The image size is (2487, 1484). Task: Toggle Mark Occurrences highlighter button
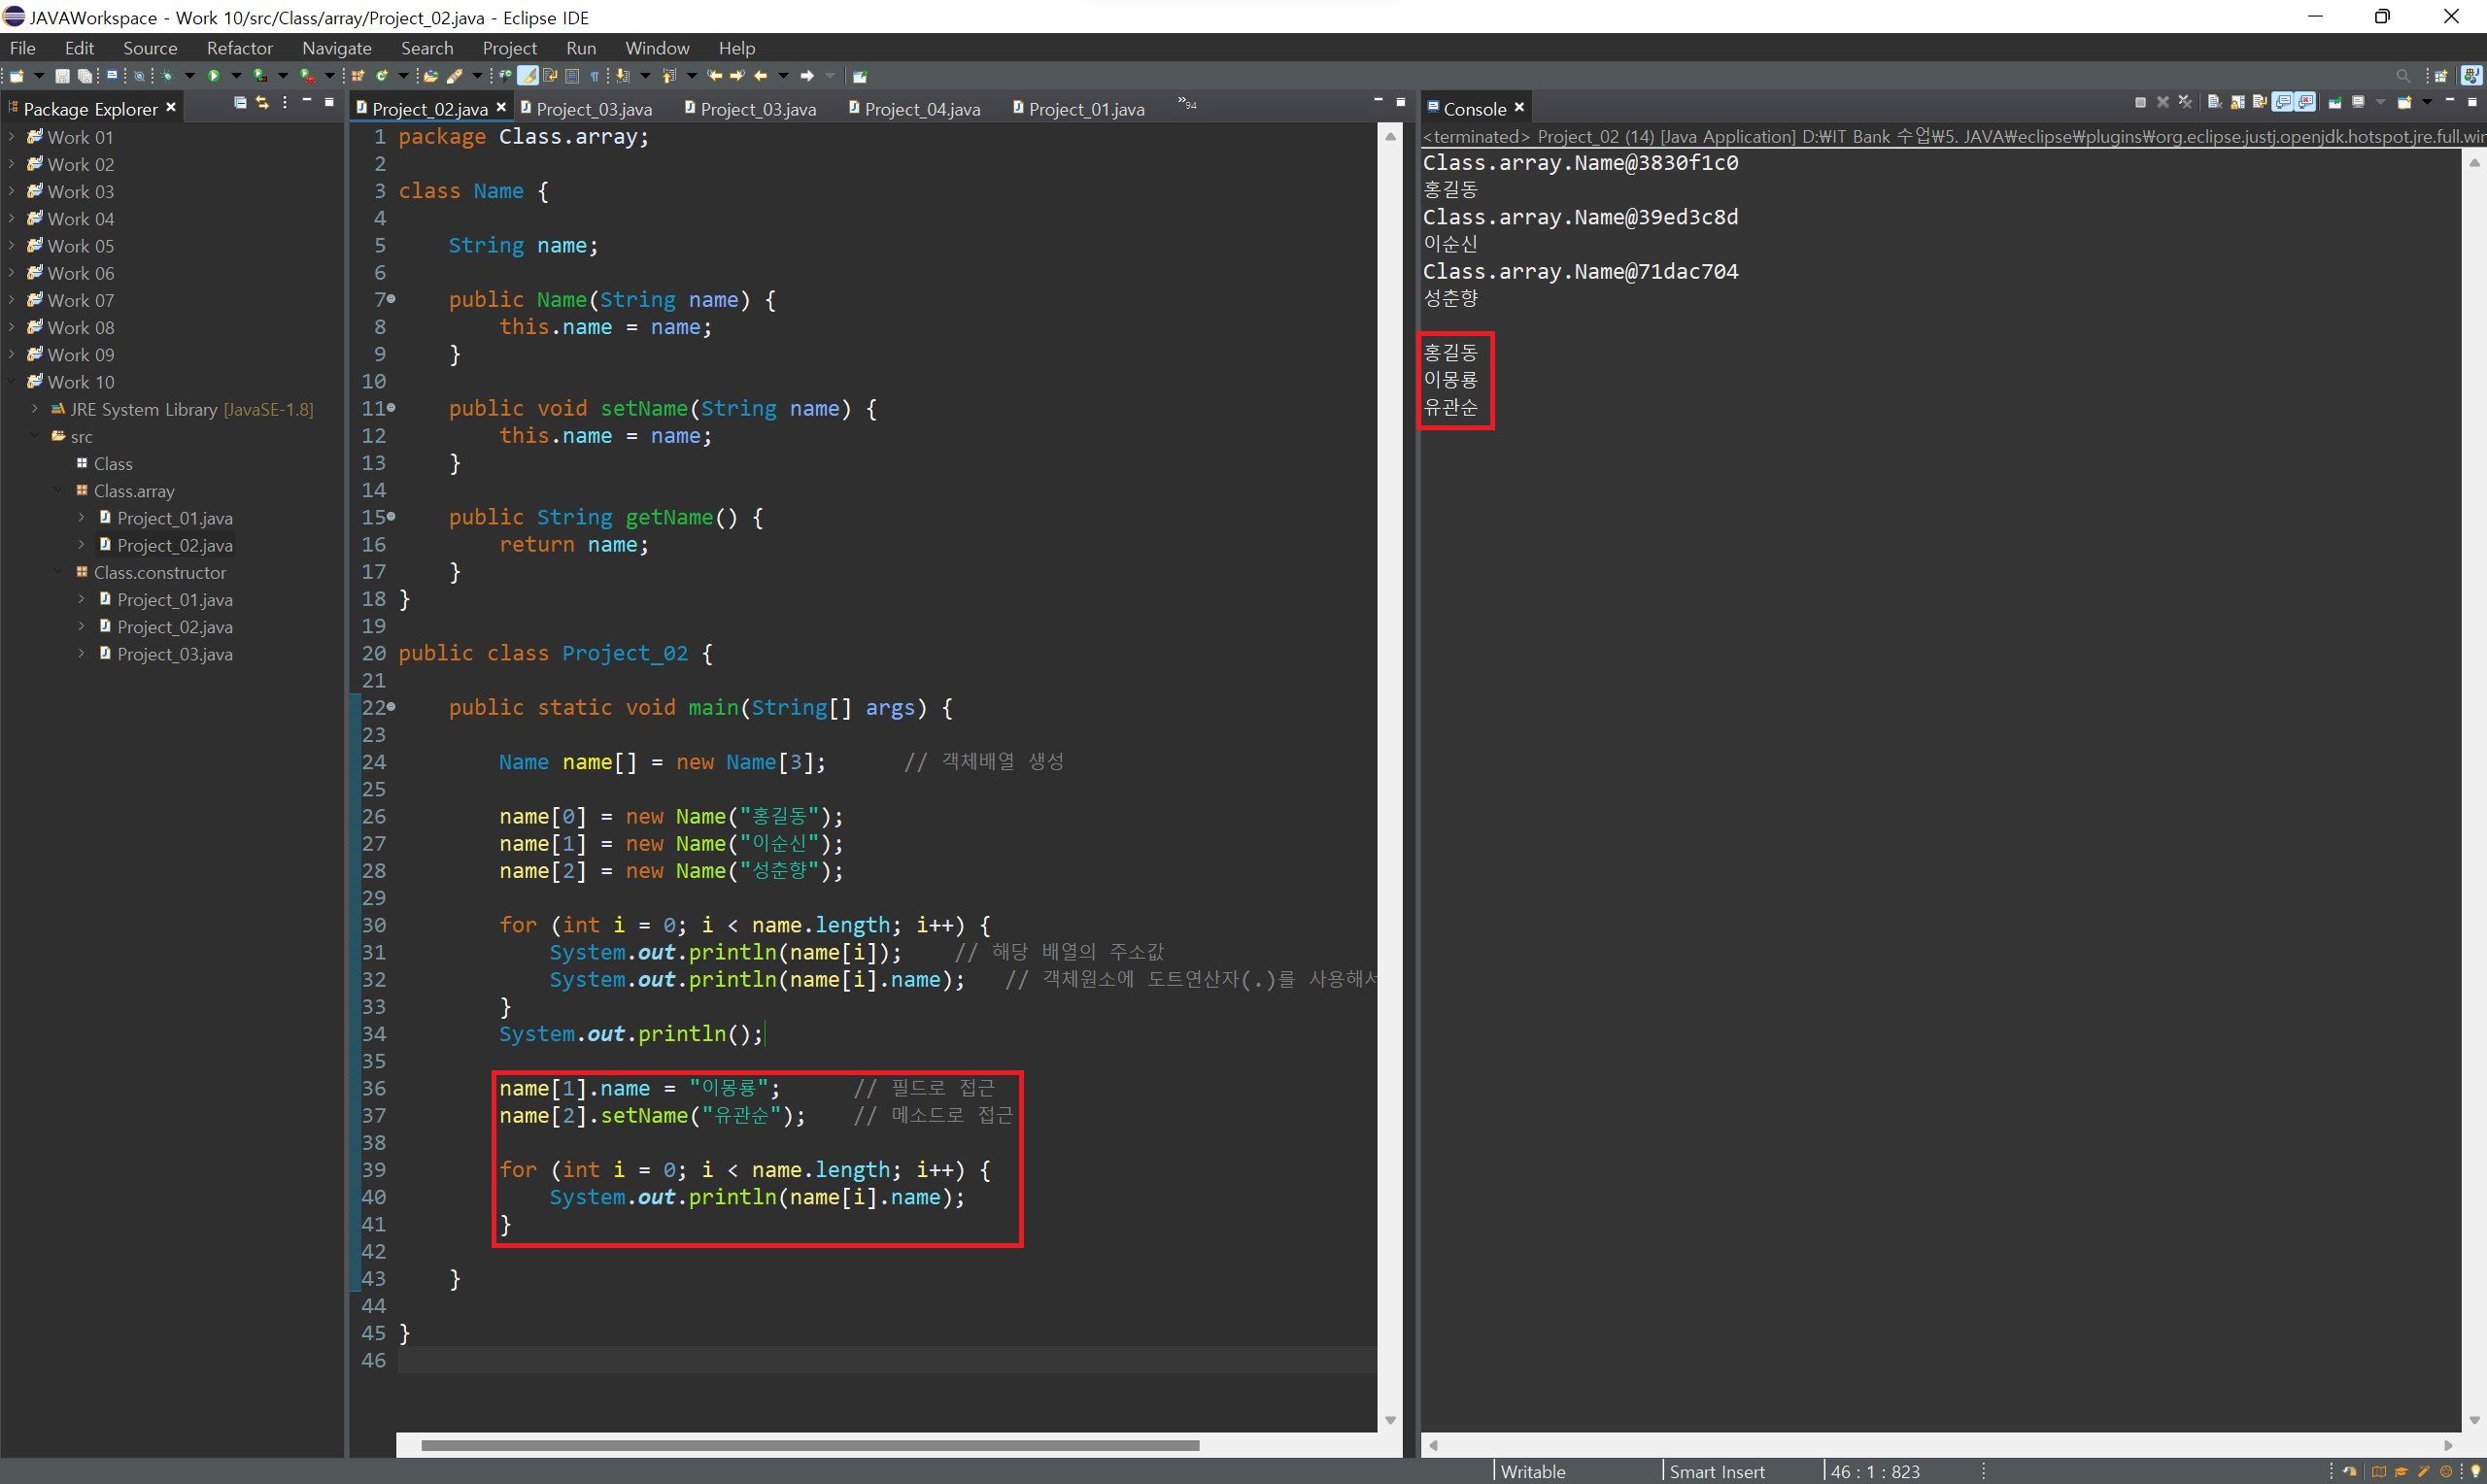pyautogui.click(x=527, y=76)
